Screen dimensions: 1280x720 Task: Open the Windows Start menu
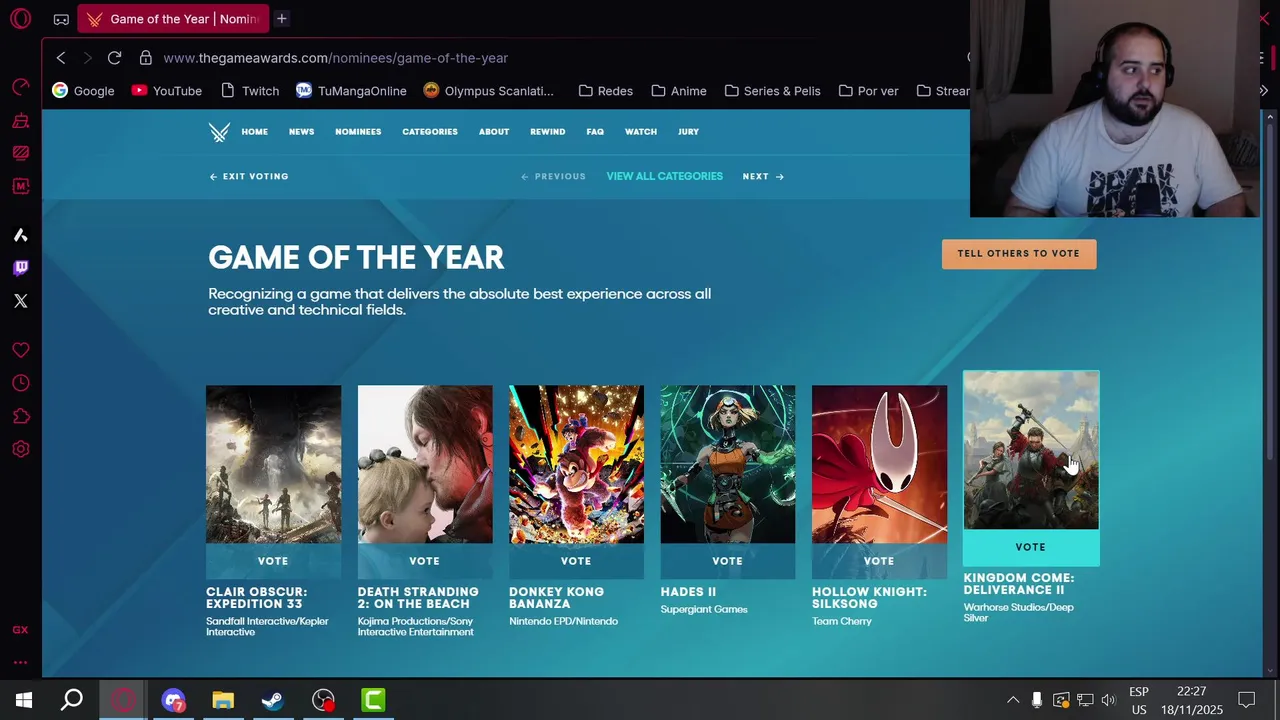coord(24,700)
